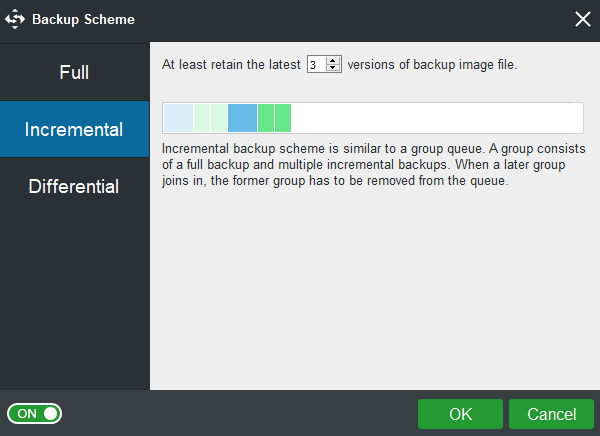Click the Backup Scheme title text
Screen dimensions: 600x436
point(83,19)
